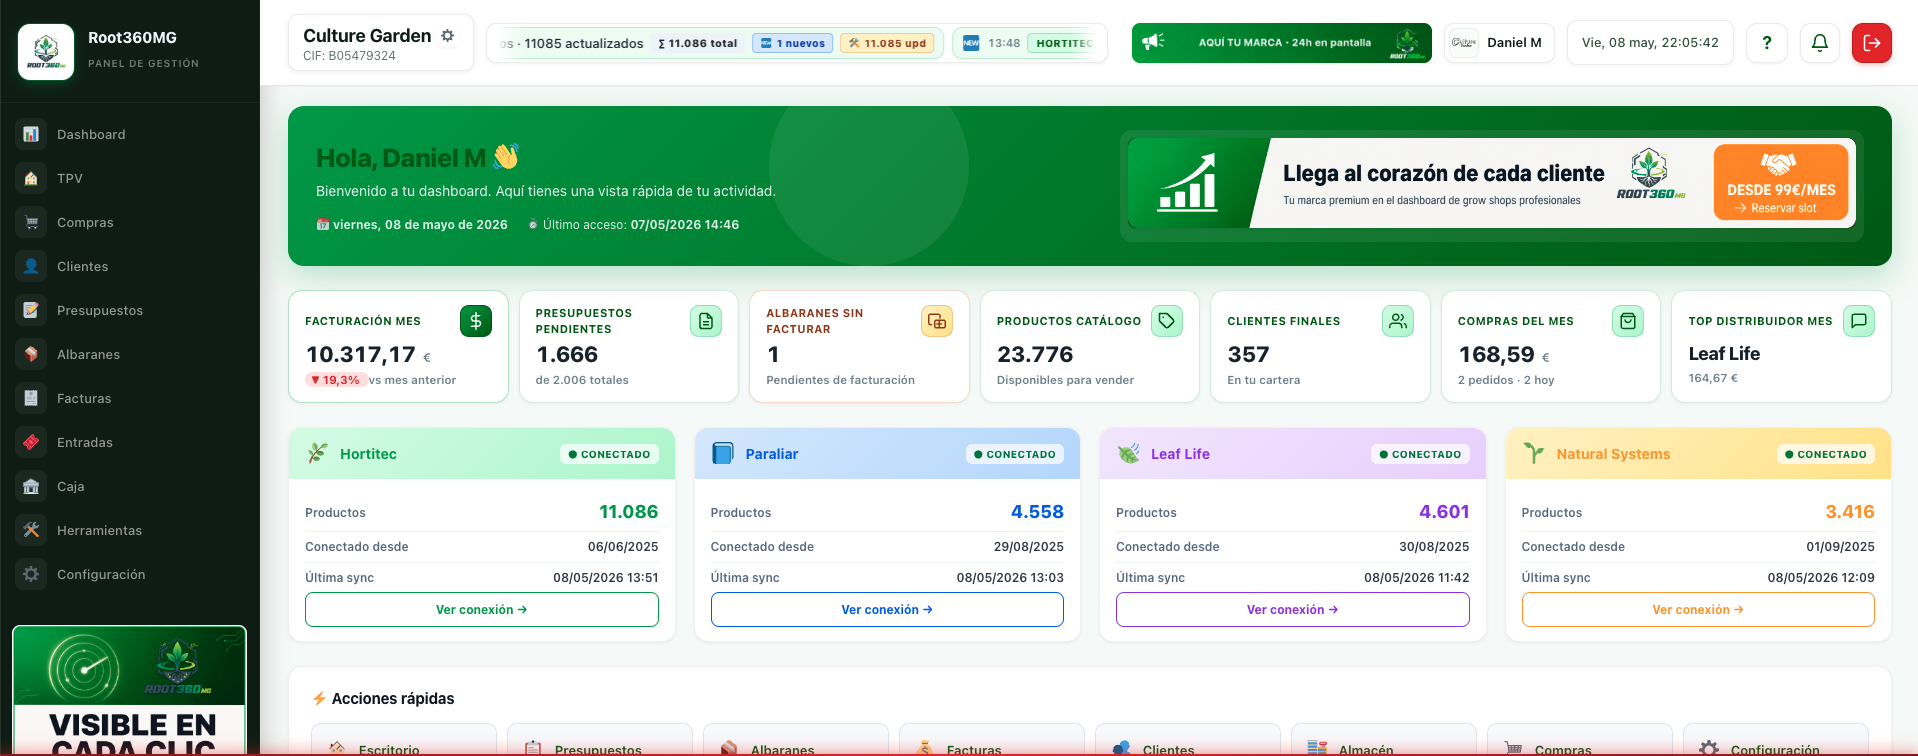Click the megaphone icon in top banner

[1154, 42]
